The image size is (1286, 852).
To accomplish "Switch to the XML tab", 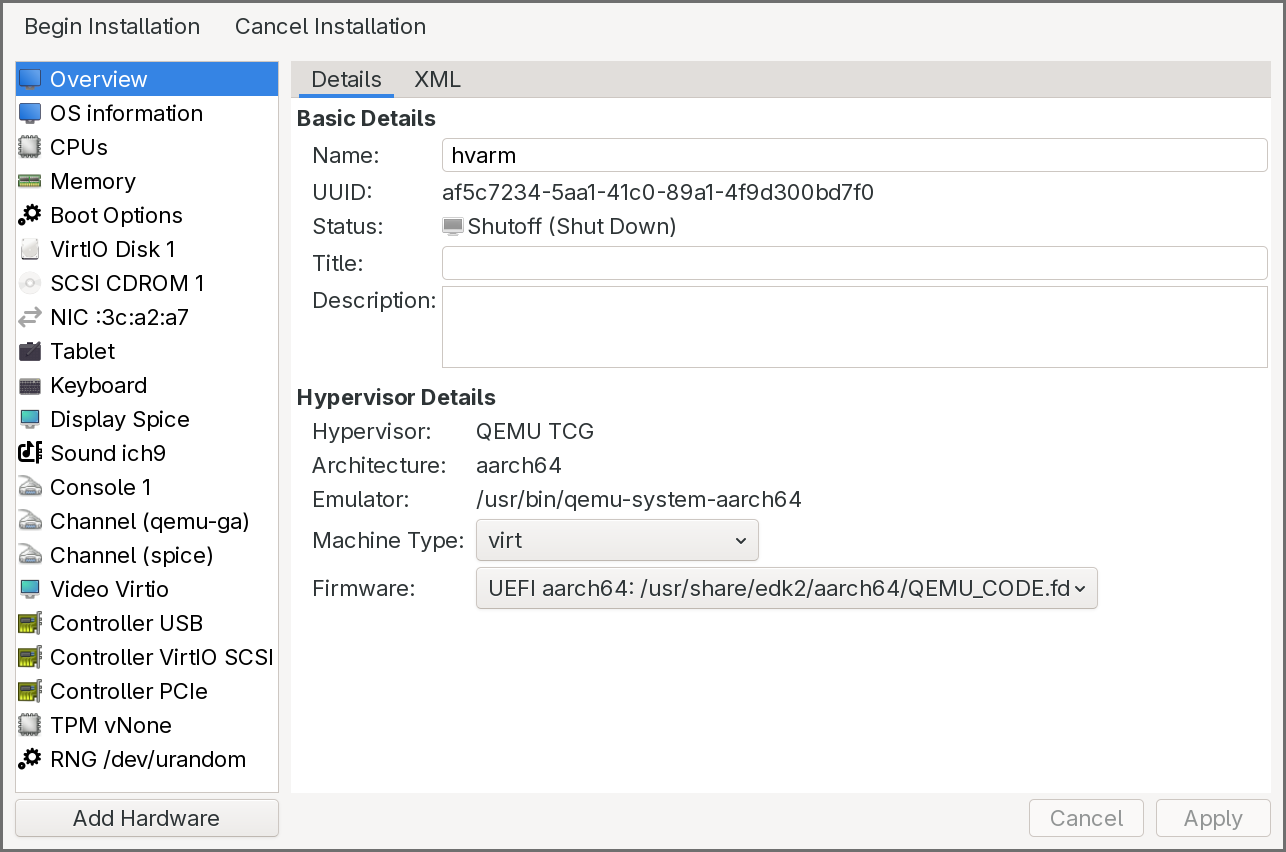I will (x=437, y=79).
